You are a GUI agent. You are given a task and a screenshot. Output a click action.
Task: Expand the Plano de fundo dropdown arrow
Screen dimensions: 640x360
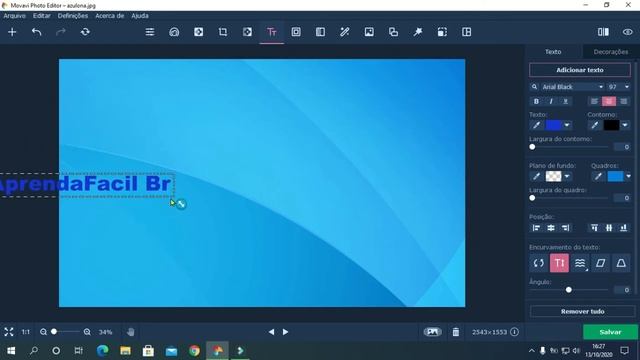click(567, 176)
